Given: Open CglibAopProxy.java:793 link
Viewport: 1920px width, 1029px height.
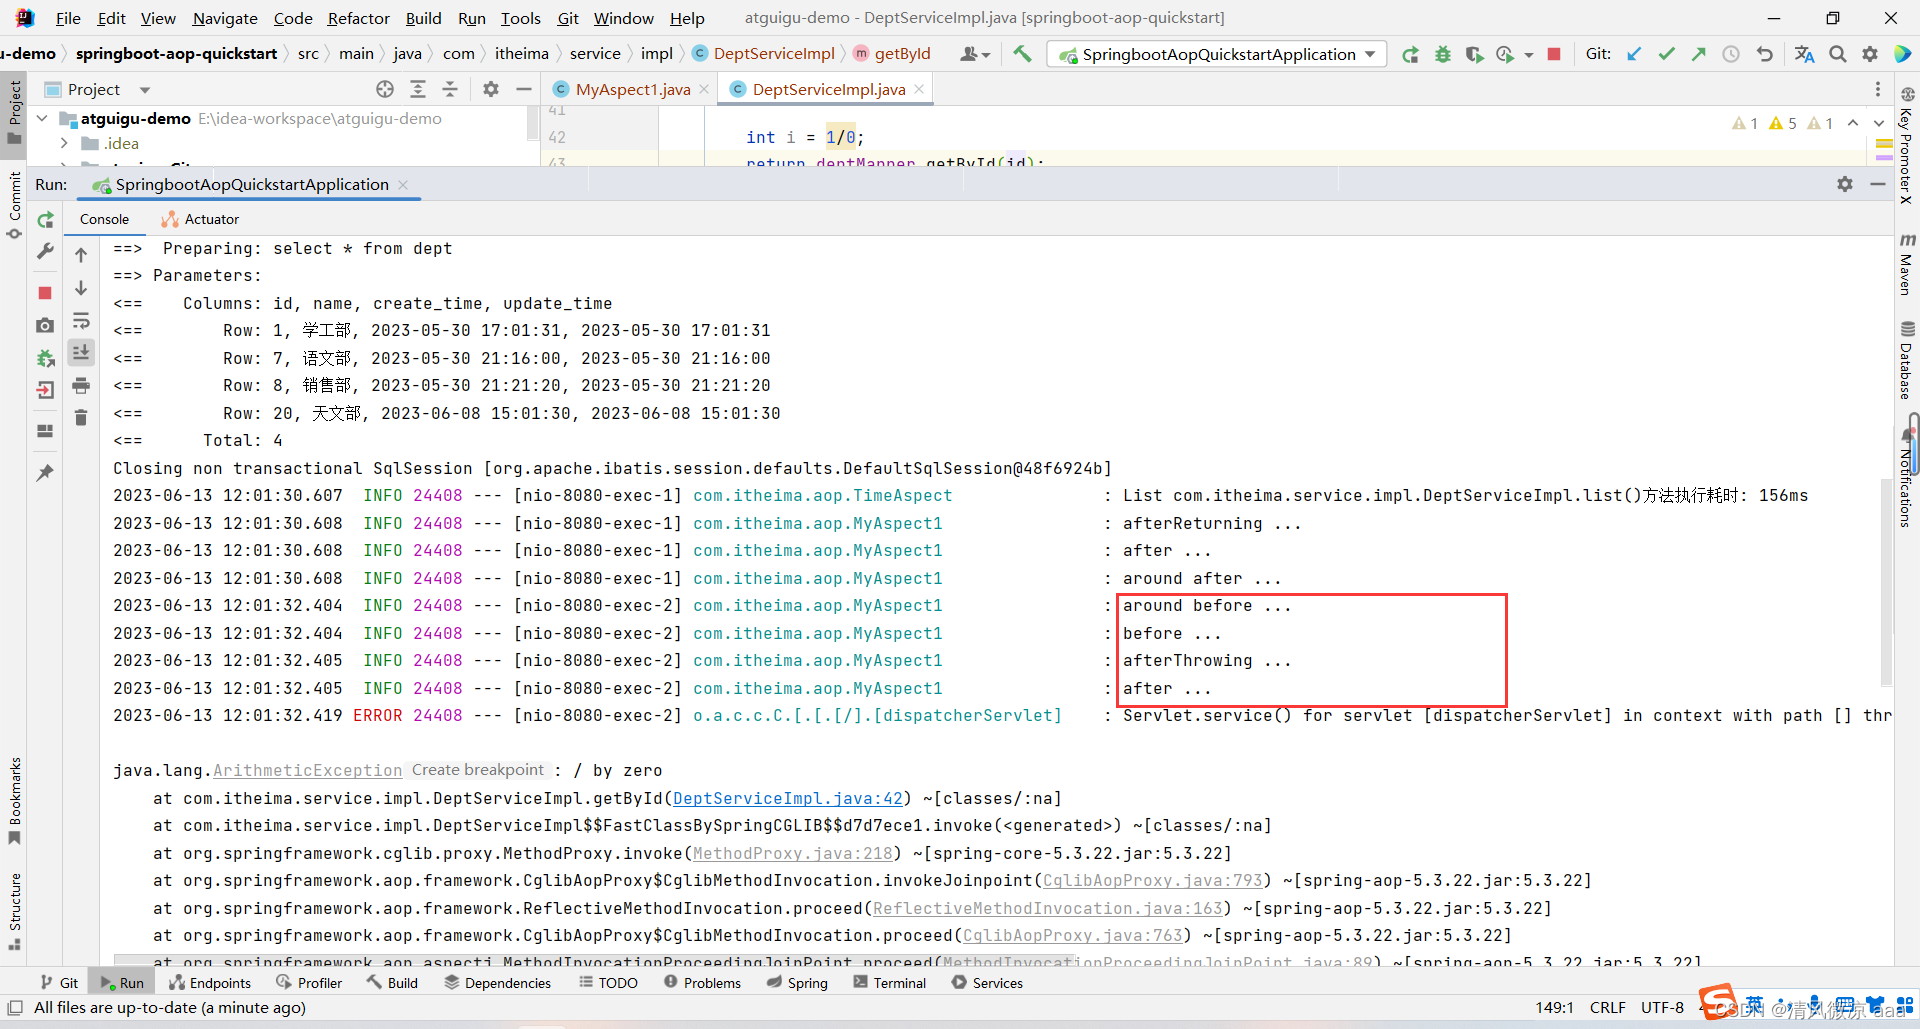Looking at the screenshot, I should pyautogui.click(x=1153, y=880).
